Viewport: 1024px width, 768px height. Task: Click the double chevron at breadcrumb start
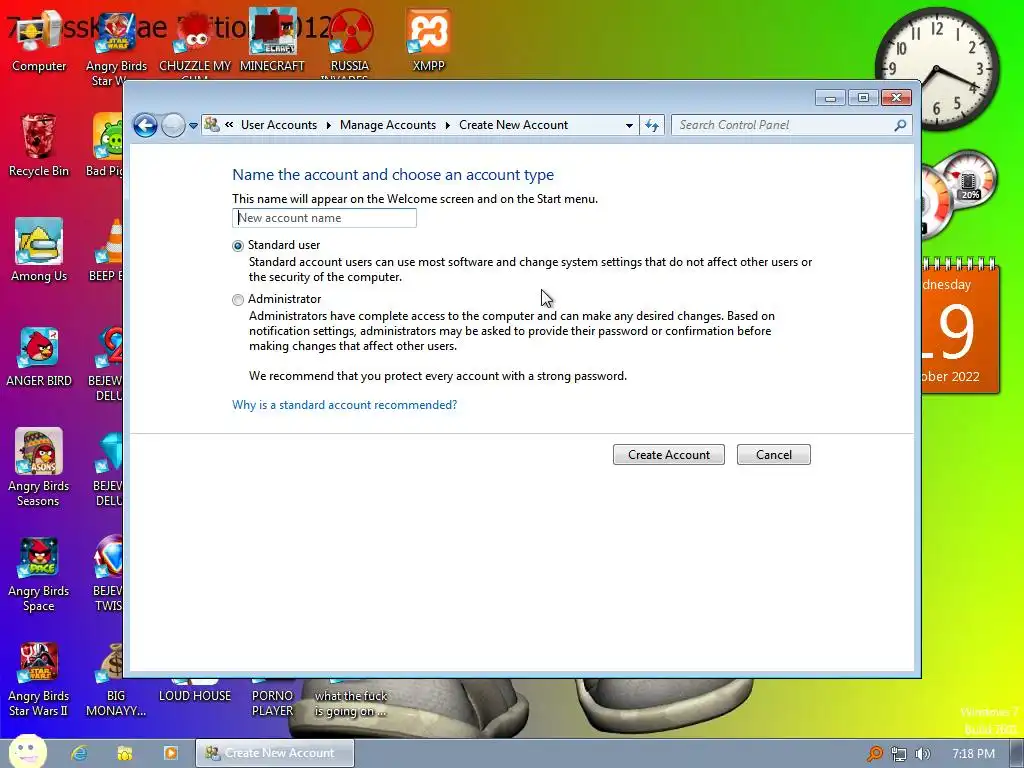(x=229, y=125)
